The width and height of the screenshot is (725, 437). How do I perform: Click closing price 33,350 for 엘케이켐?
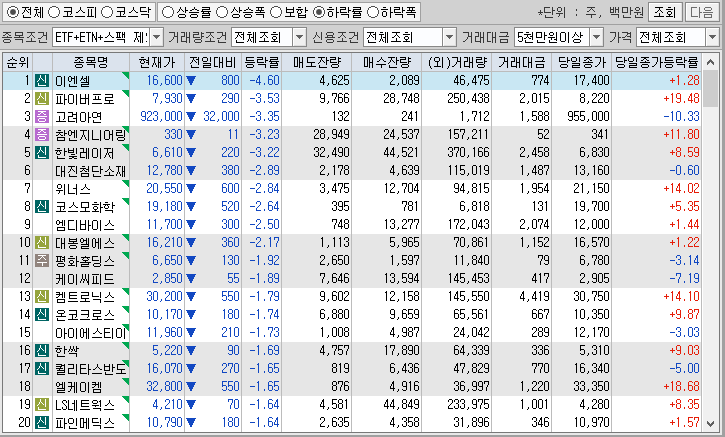pyautogui.click(x=591, y=387)
